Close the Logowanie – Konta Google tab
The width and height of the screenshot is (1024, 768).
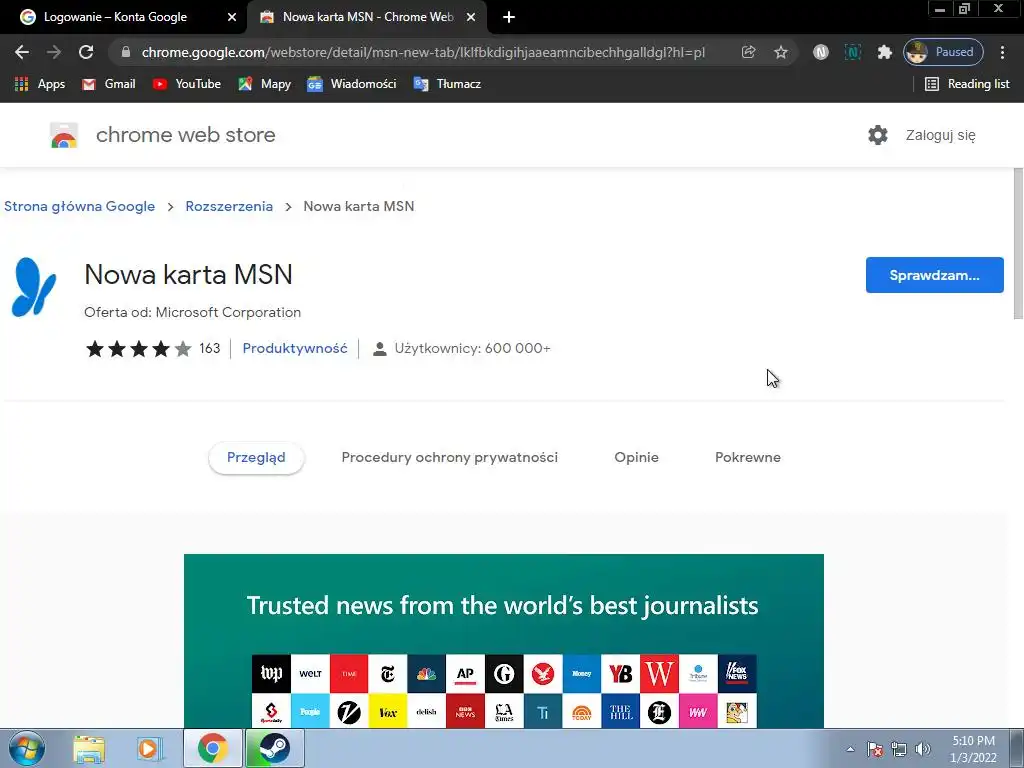point(232,18)
